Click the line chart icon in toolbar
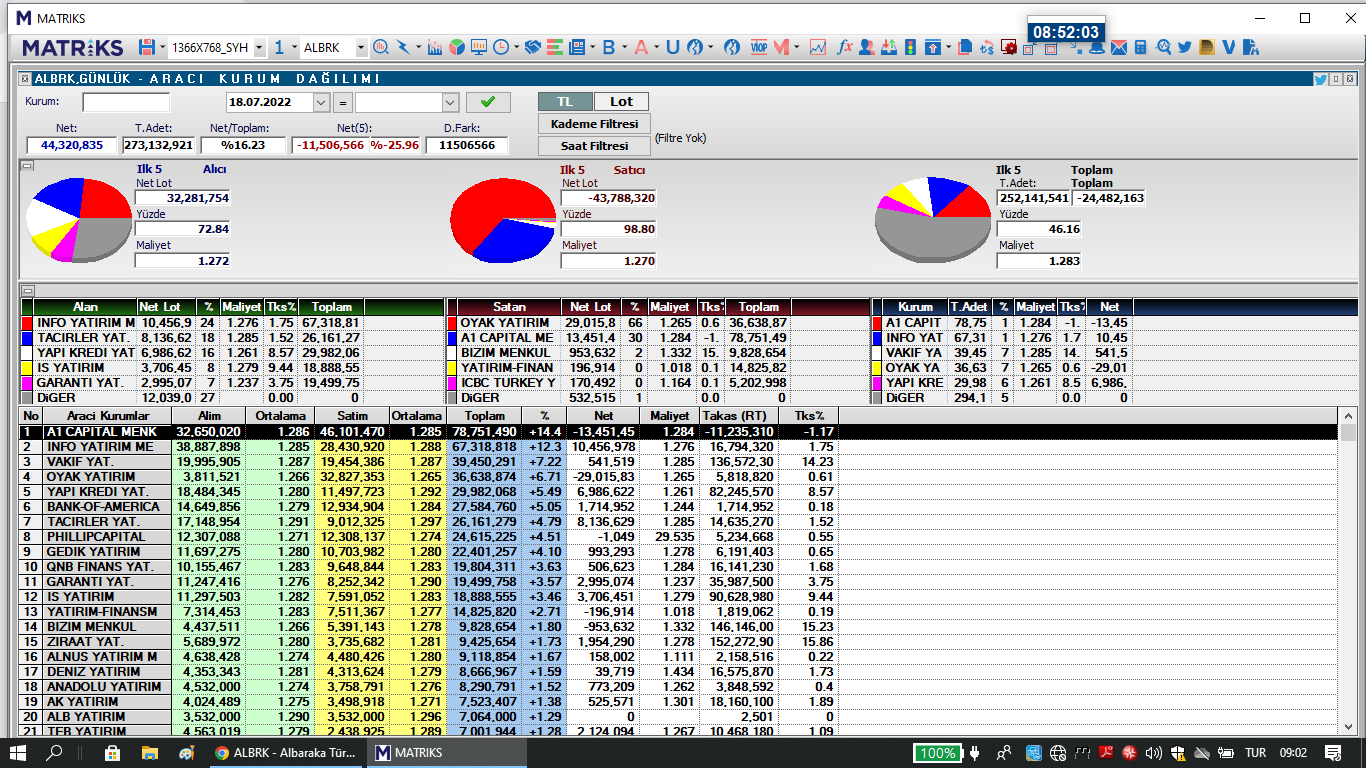The height and width of the screenshot is (768, 1366). pos(817,47)
